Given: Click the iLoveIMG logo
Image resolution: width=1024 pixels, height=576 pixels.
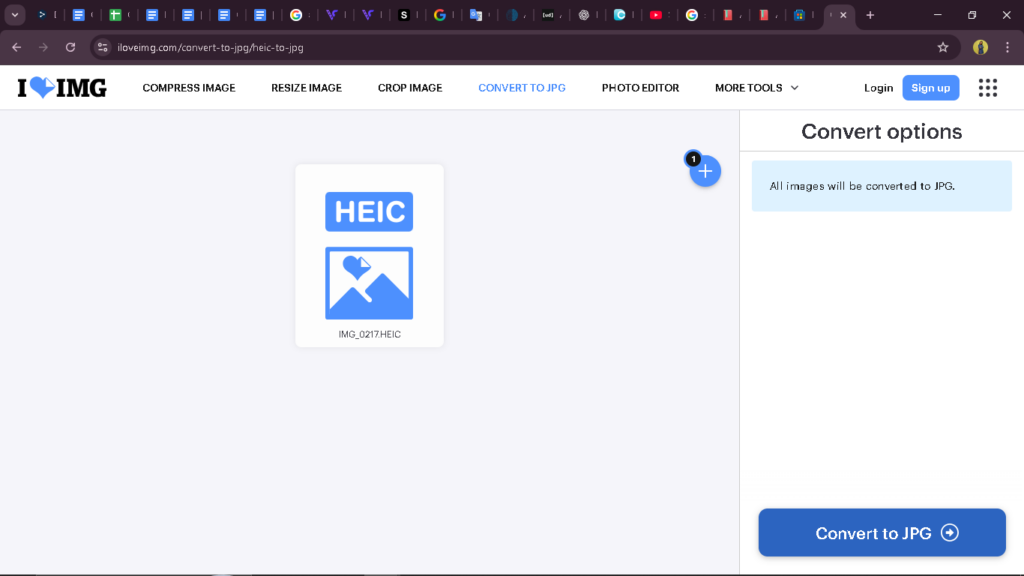Looking at the screenshot, I should [x=62, y=88].
